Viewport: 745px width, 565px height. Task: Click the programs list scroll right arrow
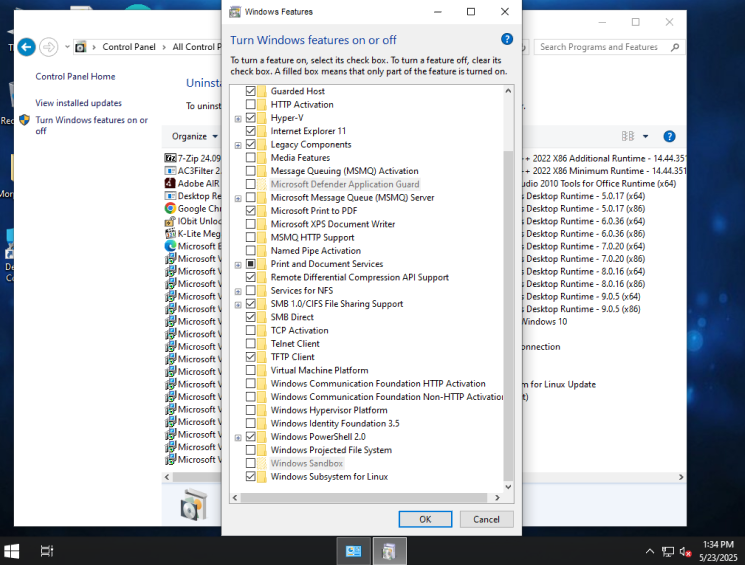pos(681,477)
